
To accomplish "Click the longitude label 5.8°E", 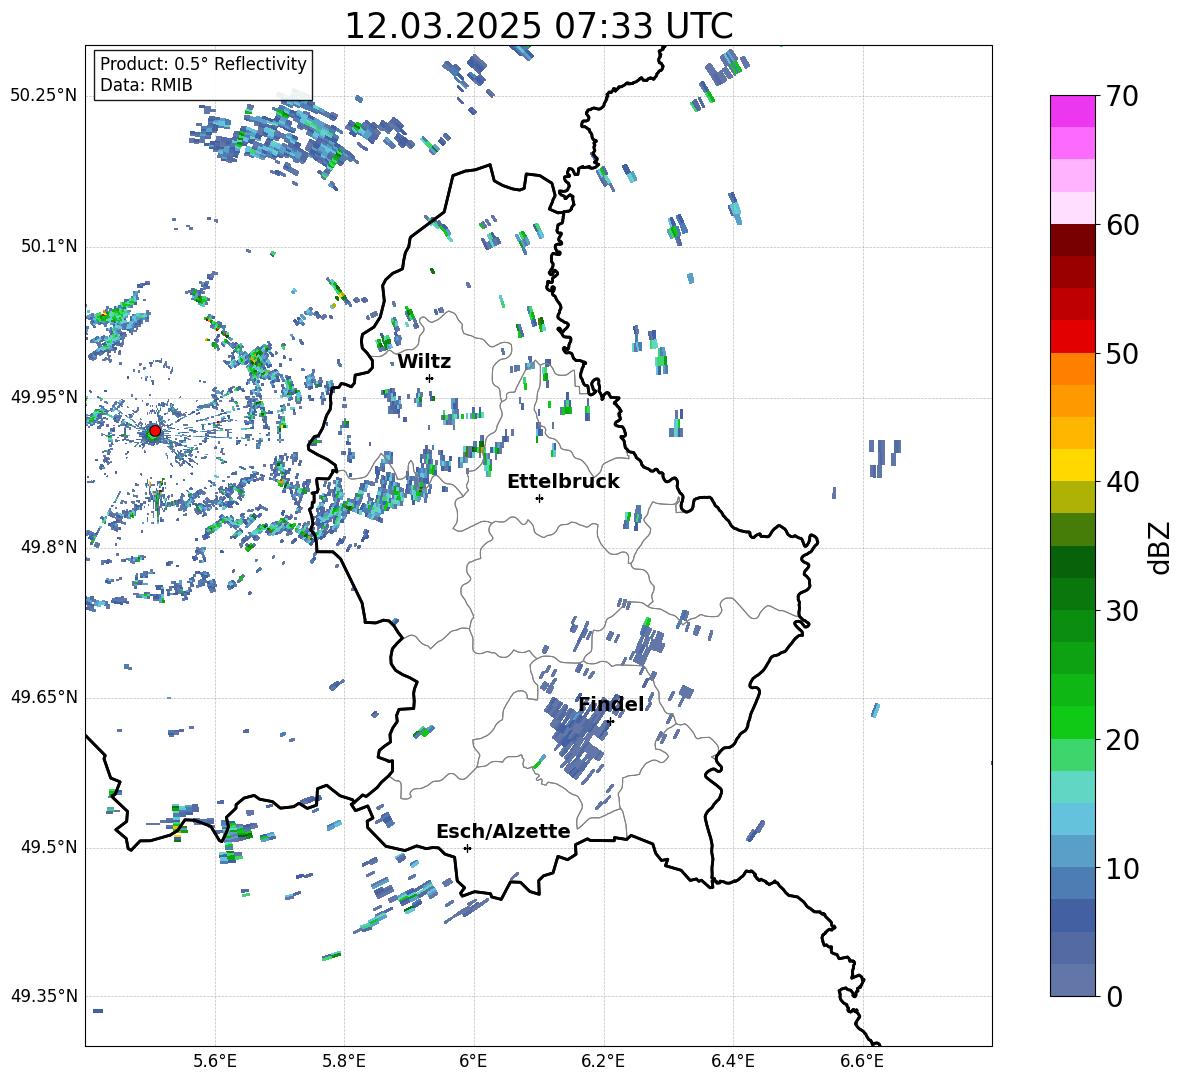I will point(344,1061).
